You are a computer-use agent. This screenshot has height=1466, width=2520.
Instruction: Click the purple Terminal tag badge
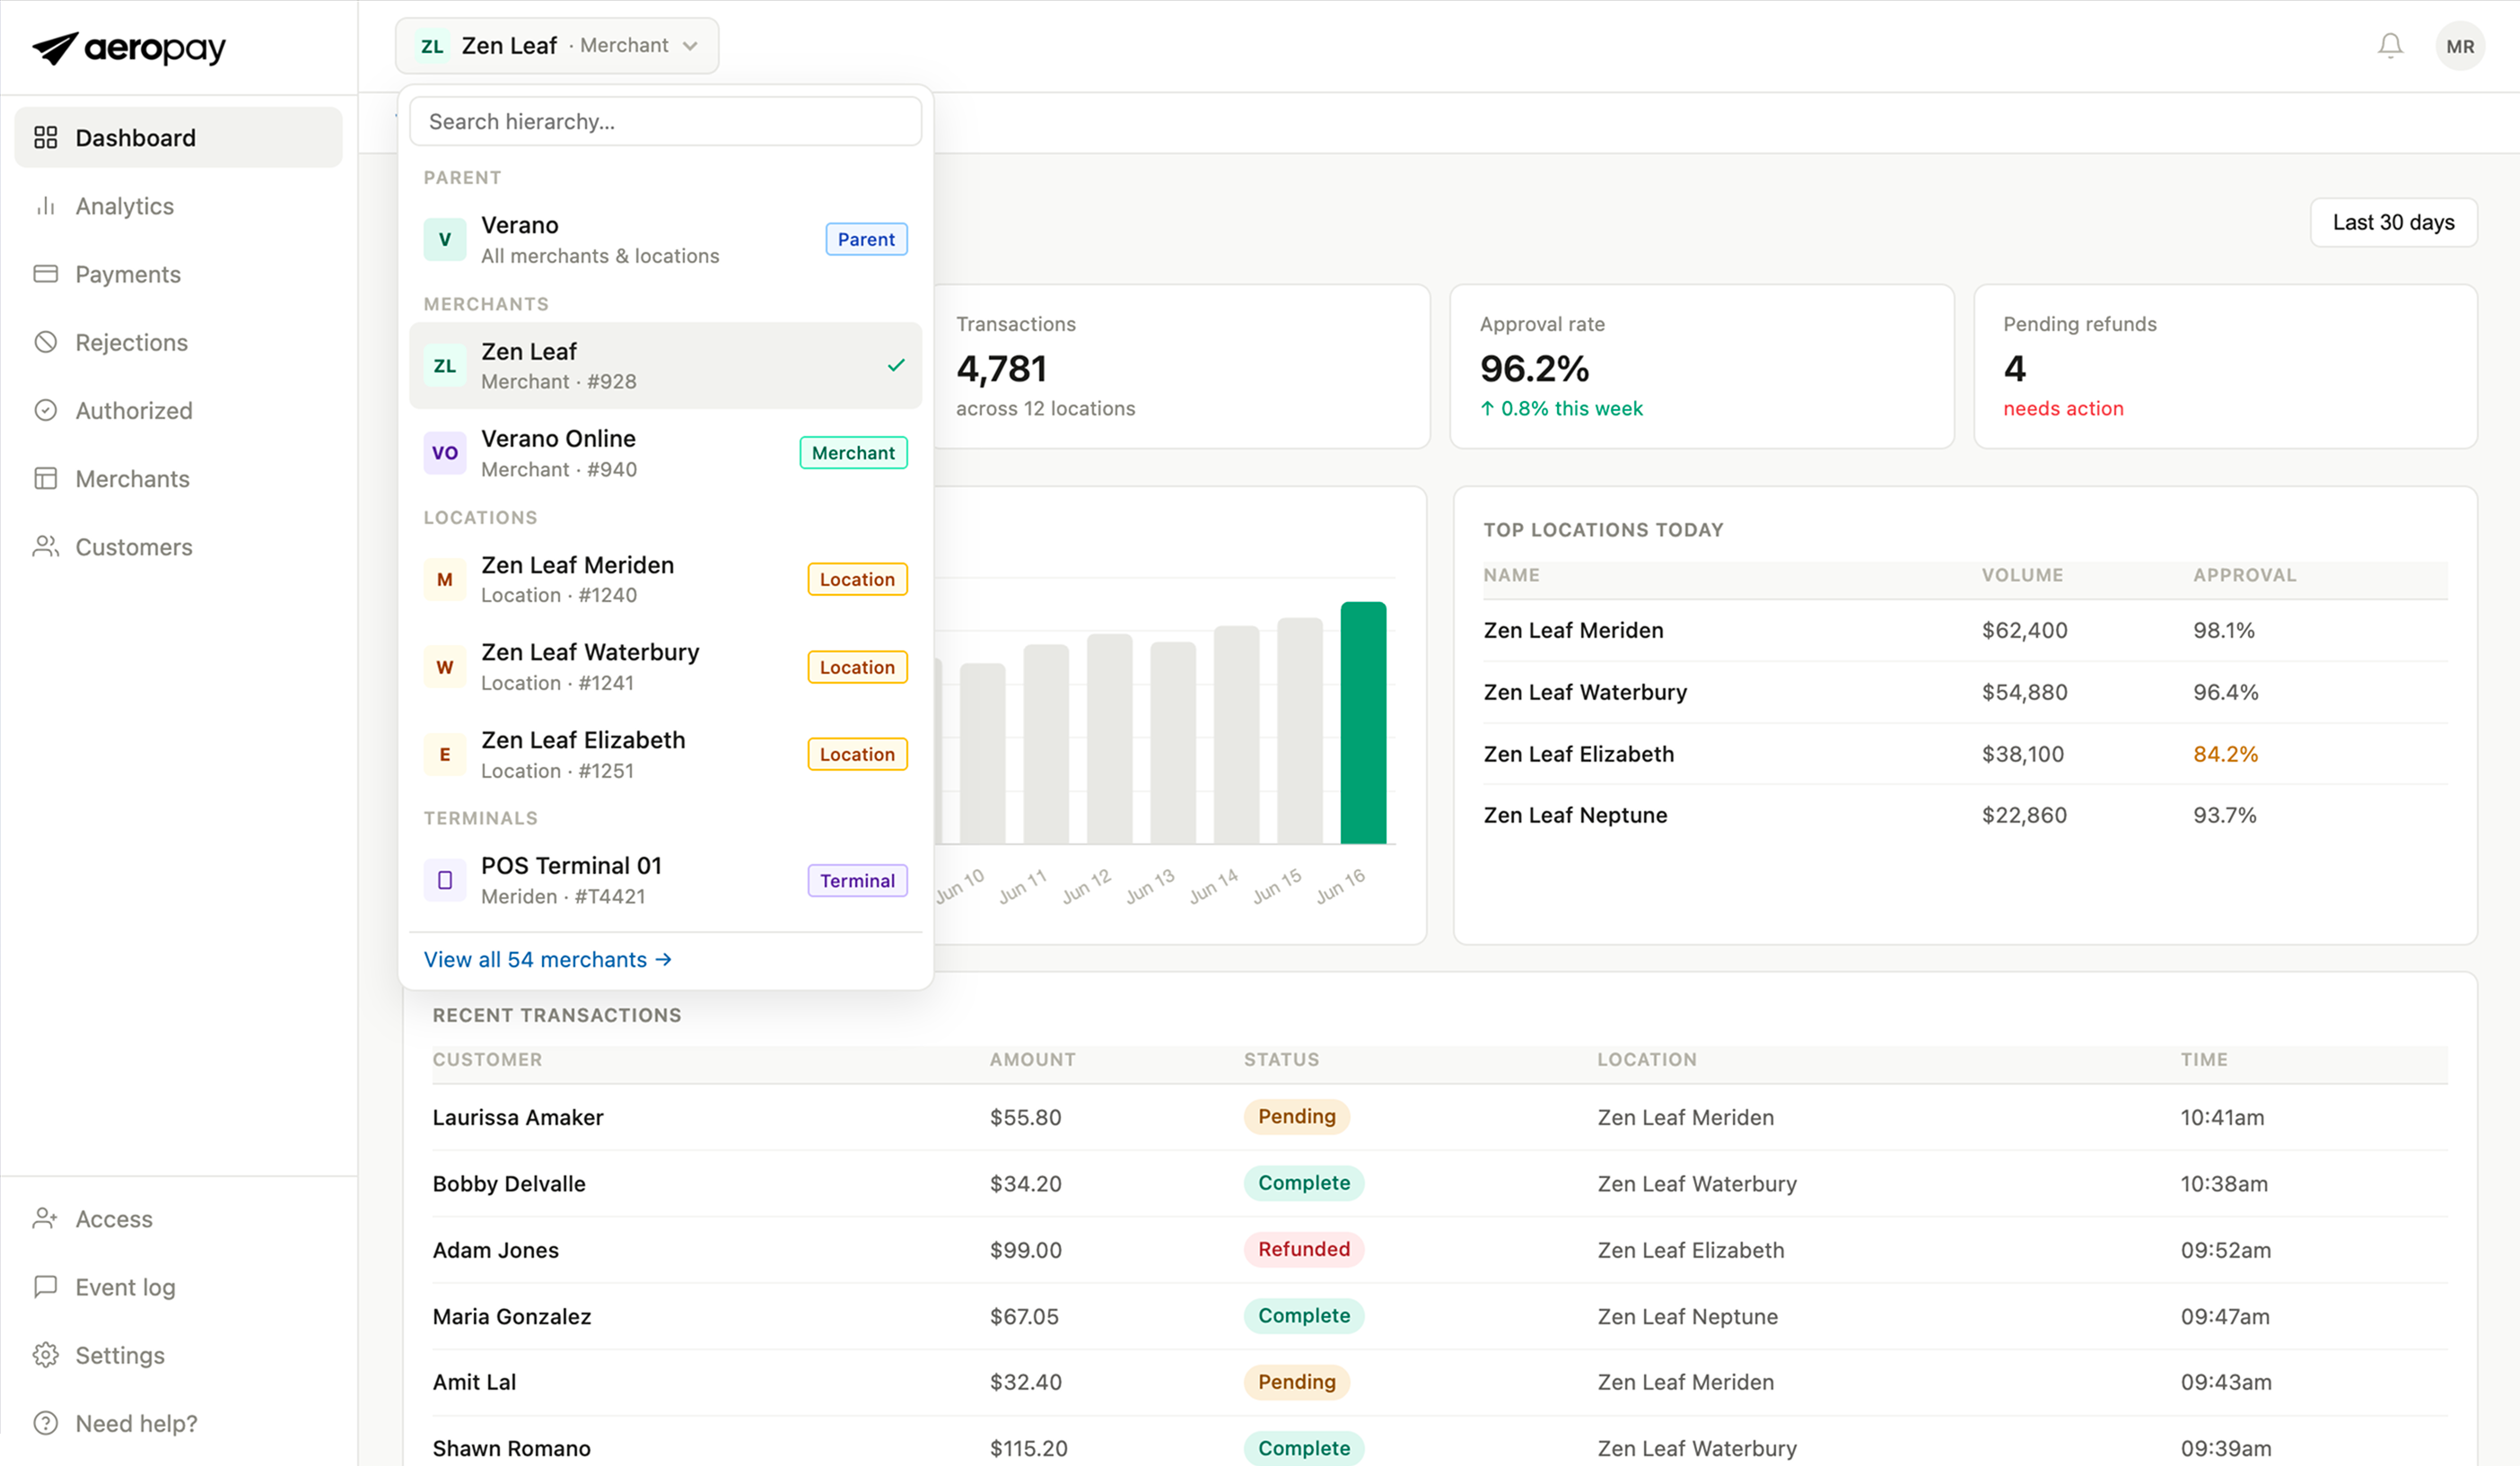857,881
